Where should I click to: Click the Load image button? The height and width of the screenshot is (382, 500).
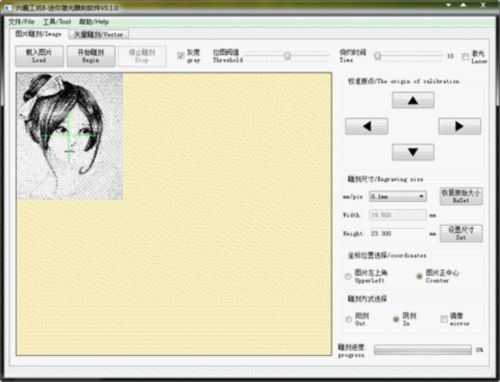39,56
